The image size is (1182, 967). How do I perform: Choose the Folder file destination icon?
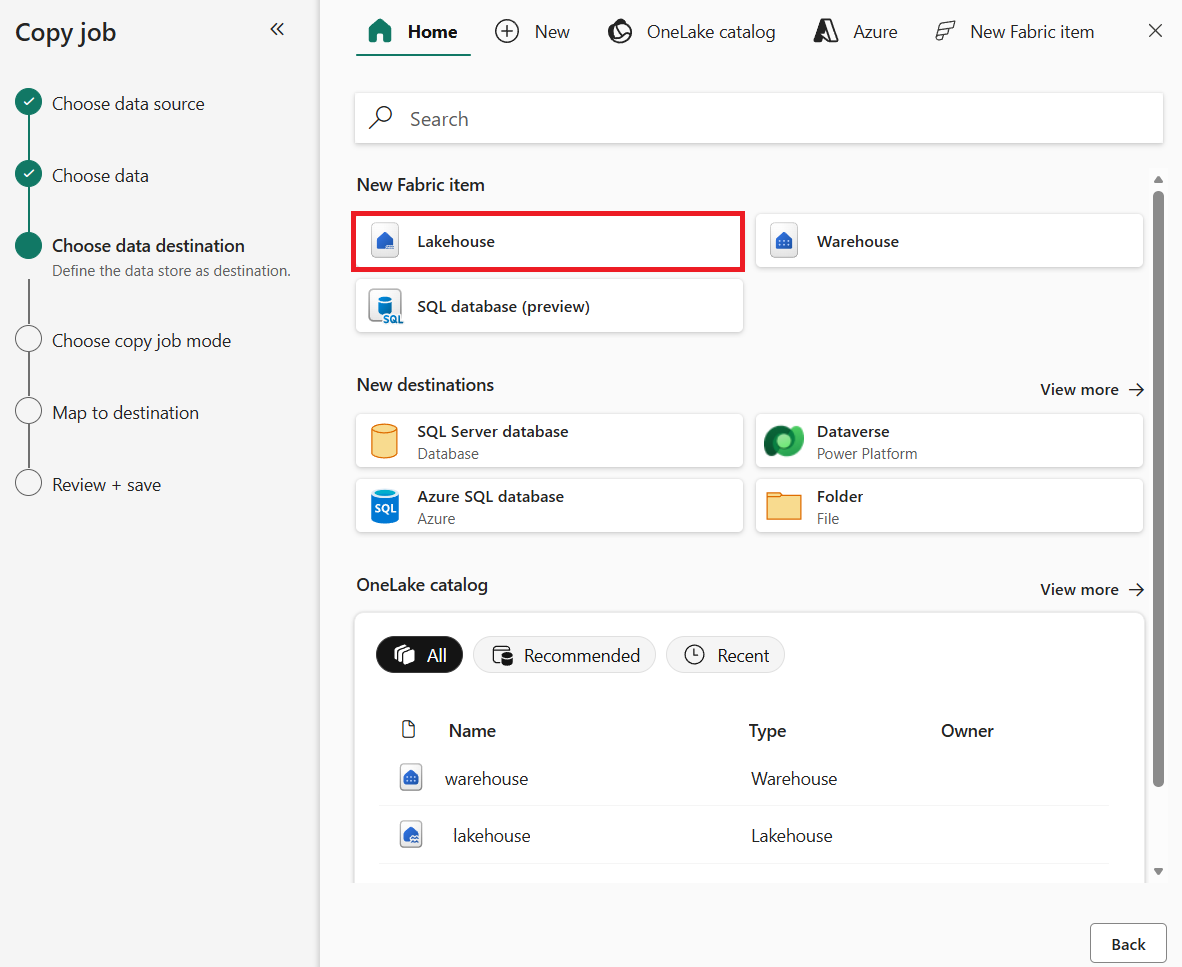784,507
